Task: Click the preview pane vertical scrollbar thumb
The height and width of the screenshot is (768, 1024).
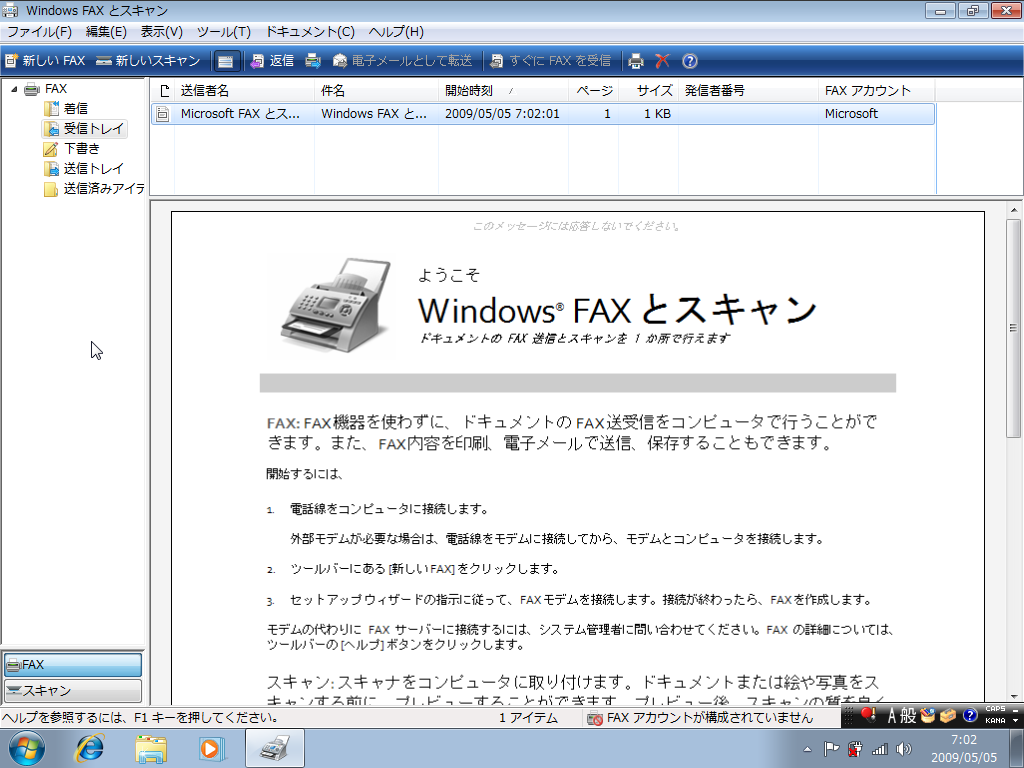Action: [x=1014, y=328]
